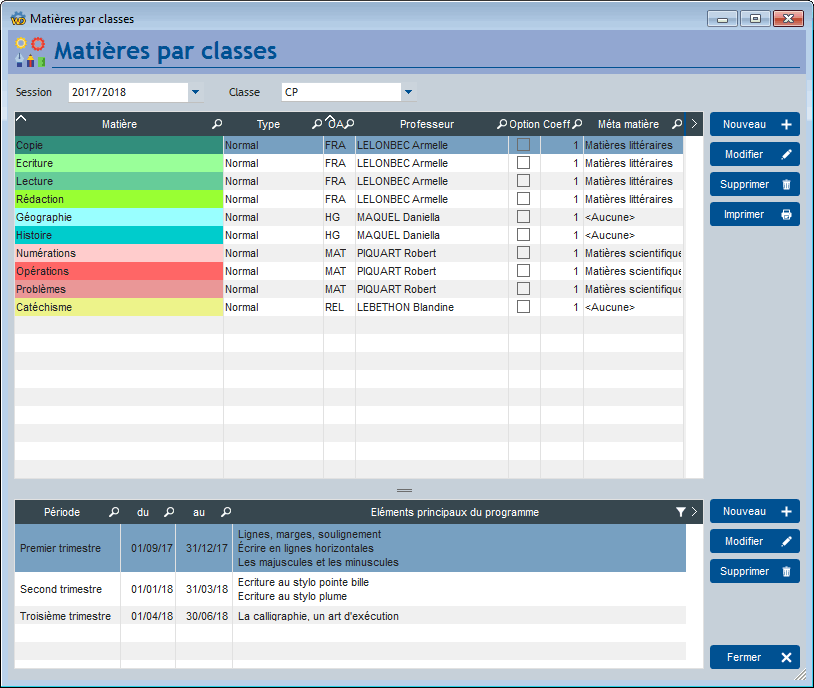
Task: Click the magnifier icon beside Période header
Action: click(x=114, y=512)
